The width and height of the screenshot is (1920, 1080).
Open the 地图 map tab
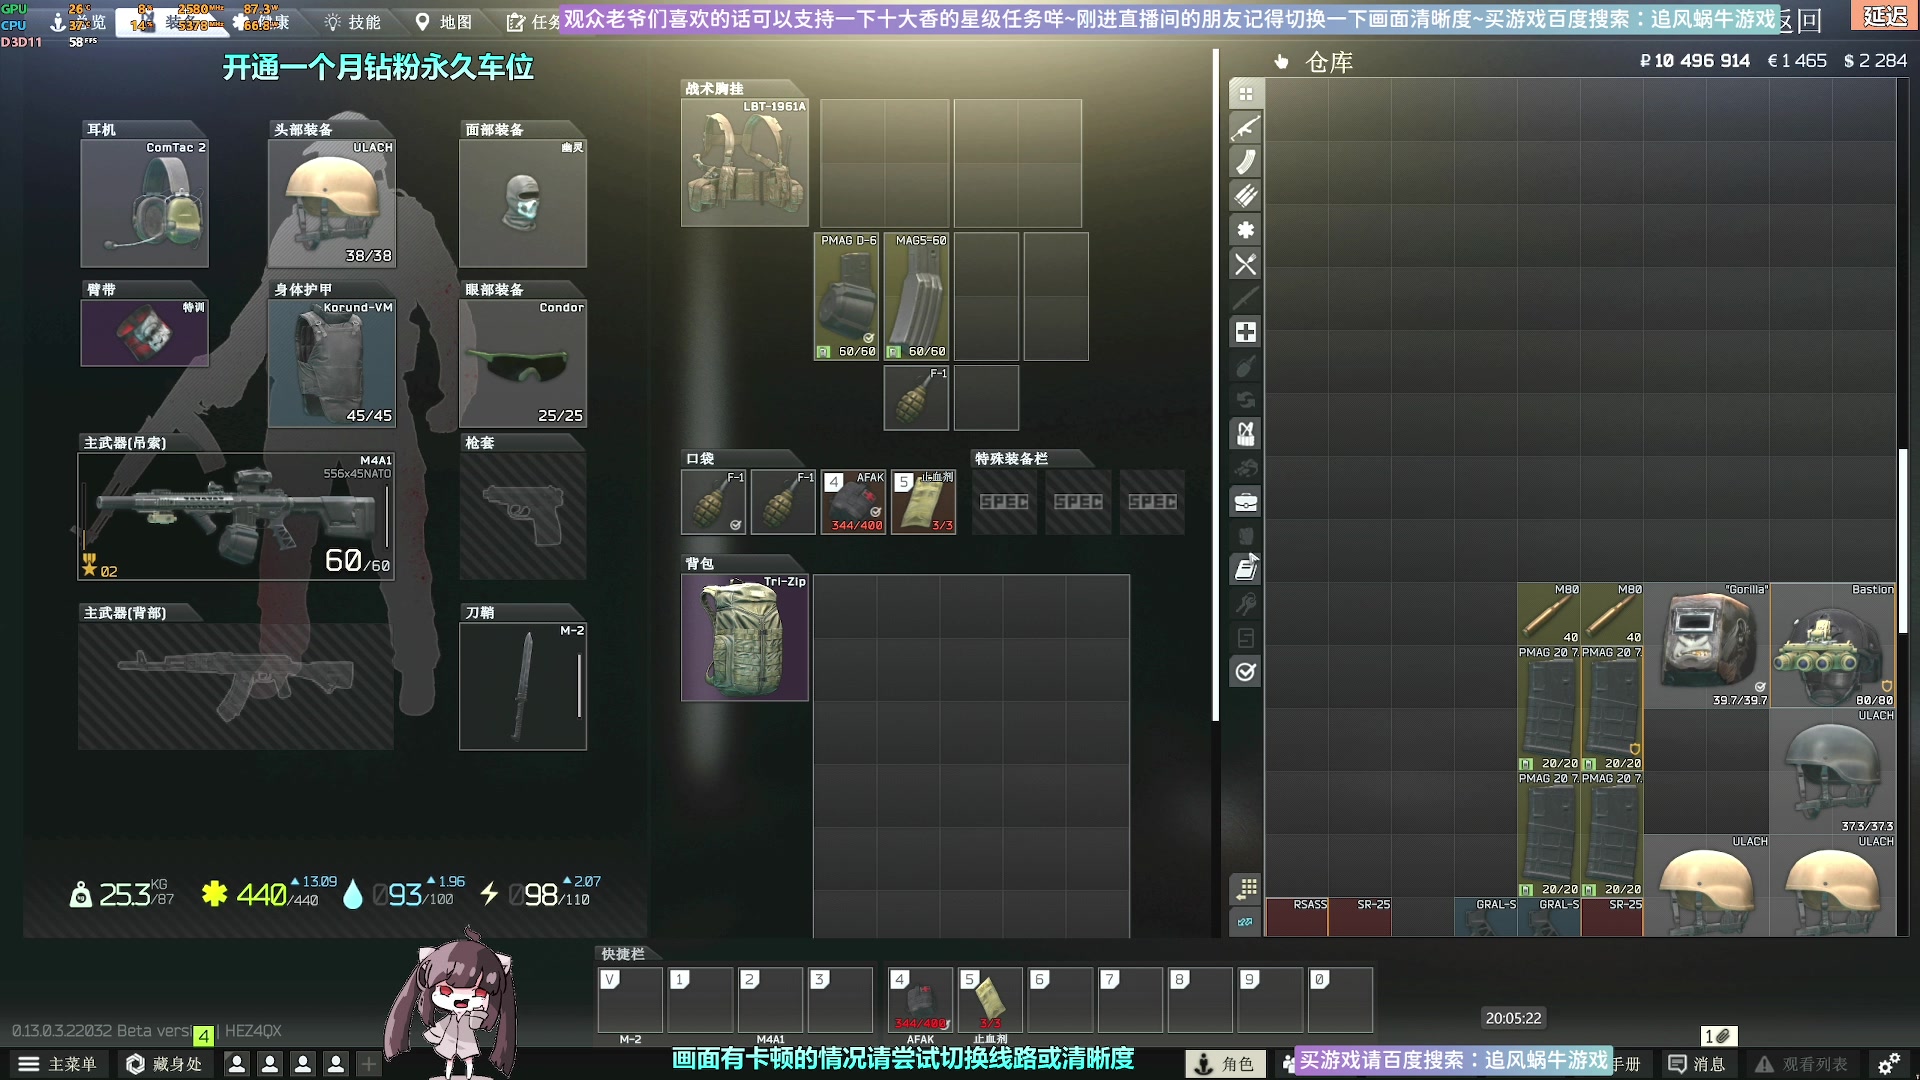pyautogui.click(x=443, y=22)
